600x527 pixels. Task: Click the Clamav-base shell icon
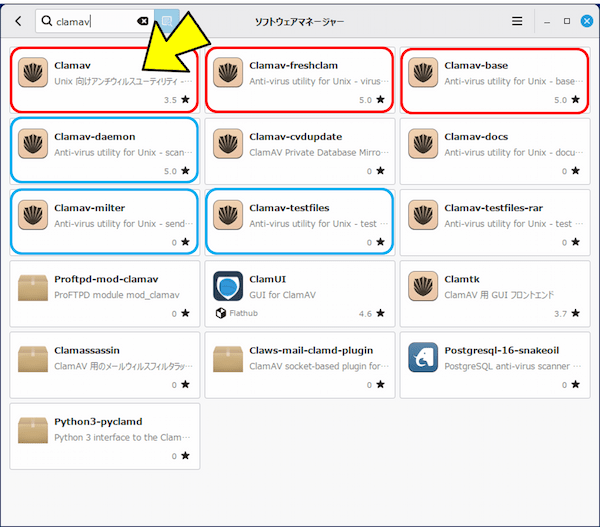point(423,72)
